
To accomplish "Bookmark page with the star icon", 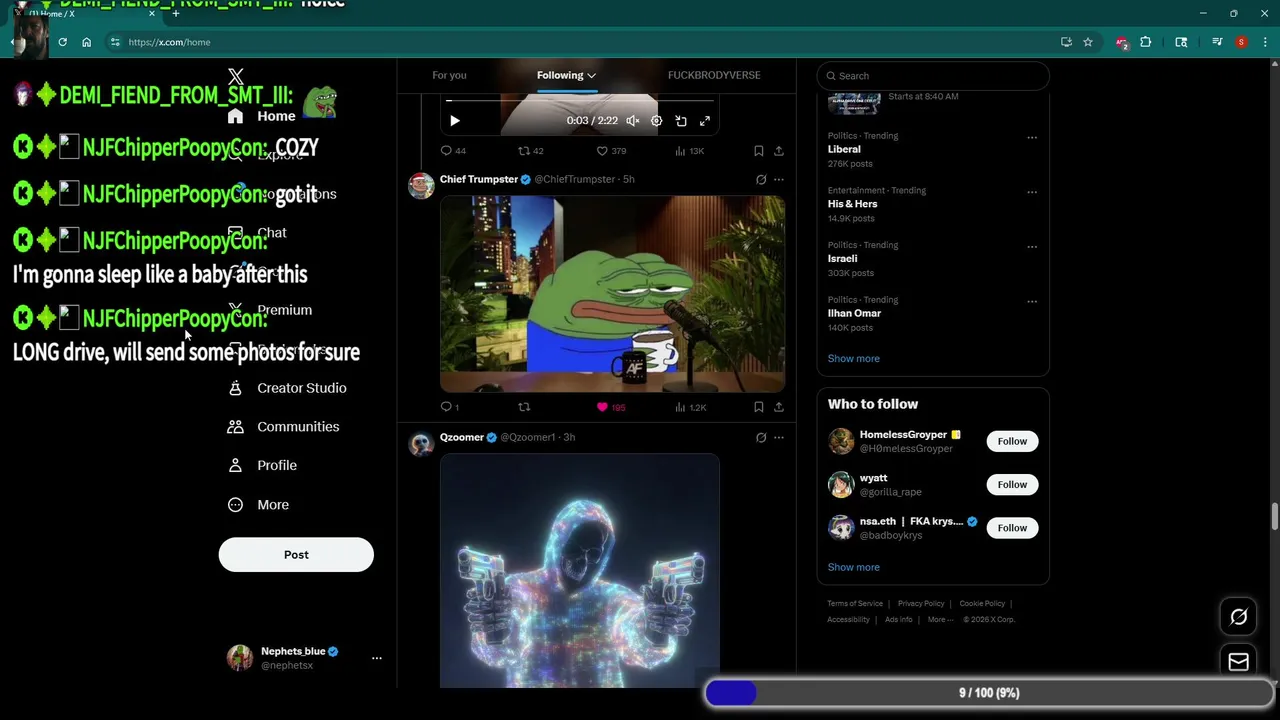I will [1088, 42].
